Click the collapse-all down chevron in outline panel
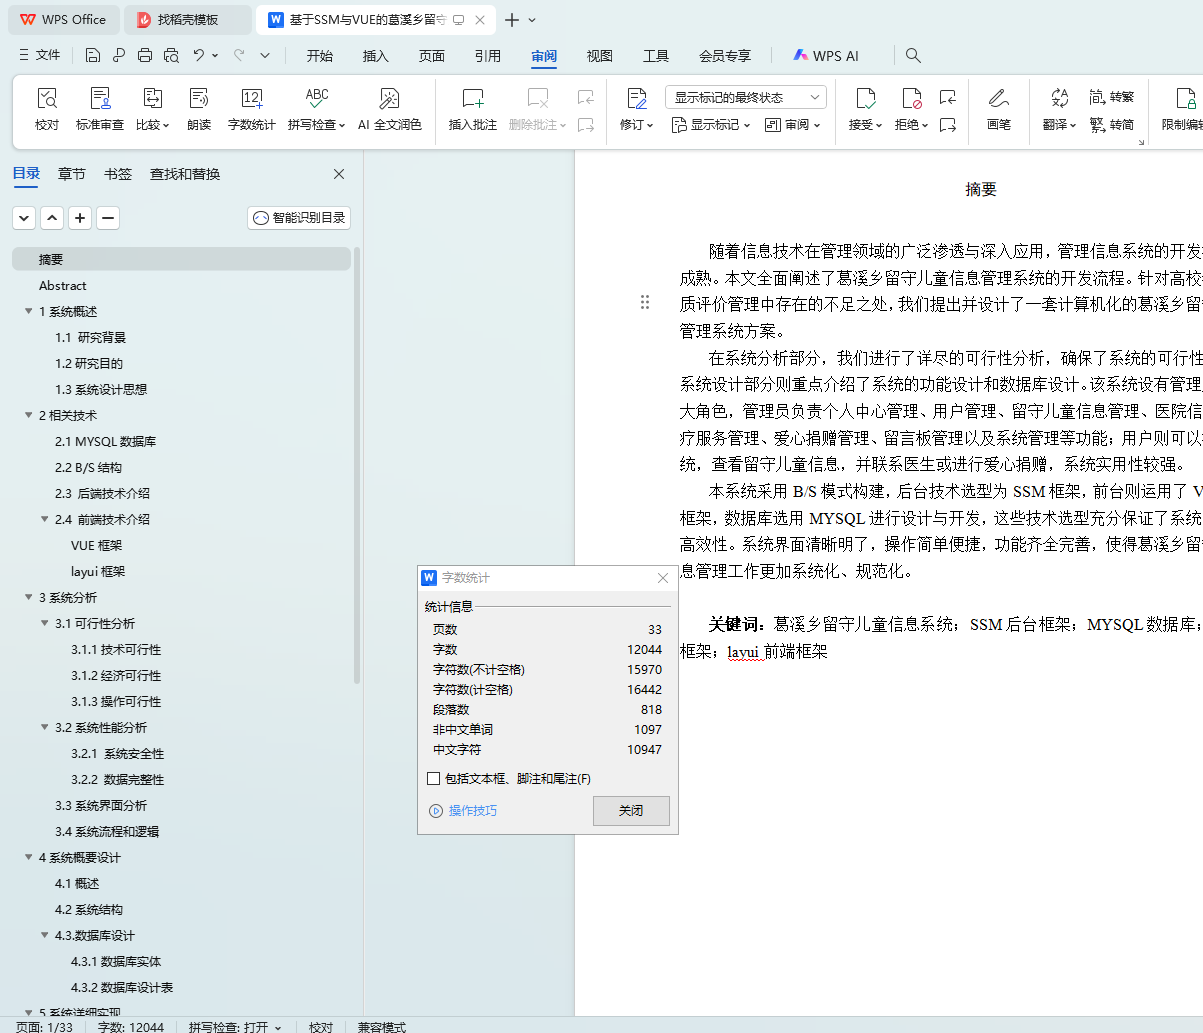Screen dimensions: 1203x1033 24,218
